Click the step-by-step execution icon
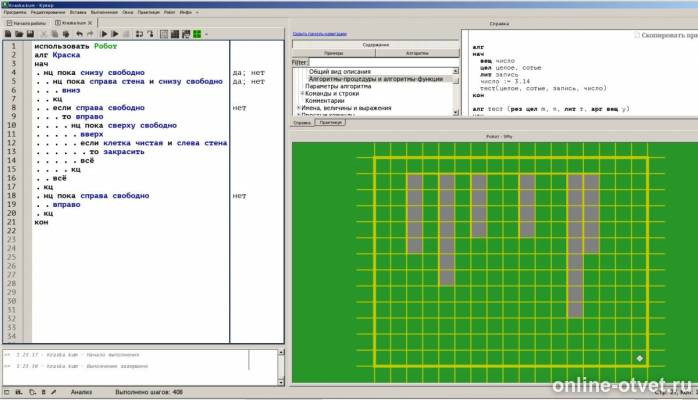698x400 pixels. click(x=115, y=34)
